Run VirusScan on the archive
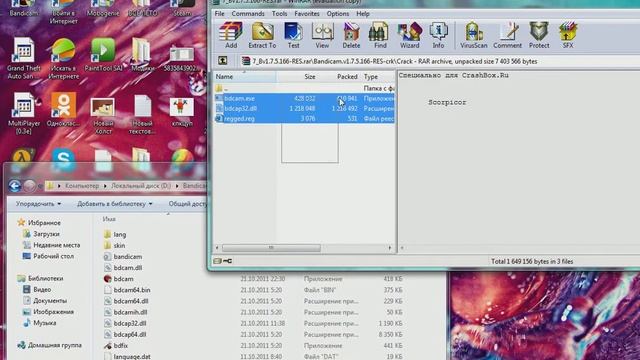 tap(473, 36)
